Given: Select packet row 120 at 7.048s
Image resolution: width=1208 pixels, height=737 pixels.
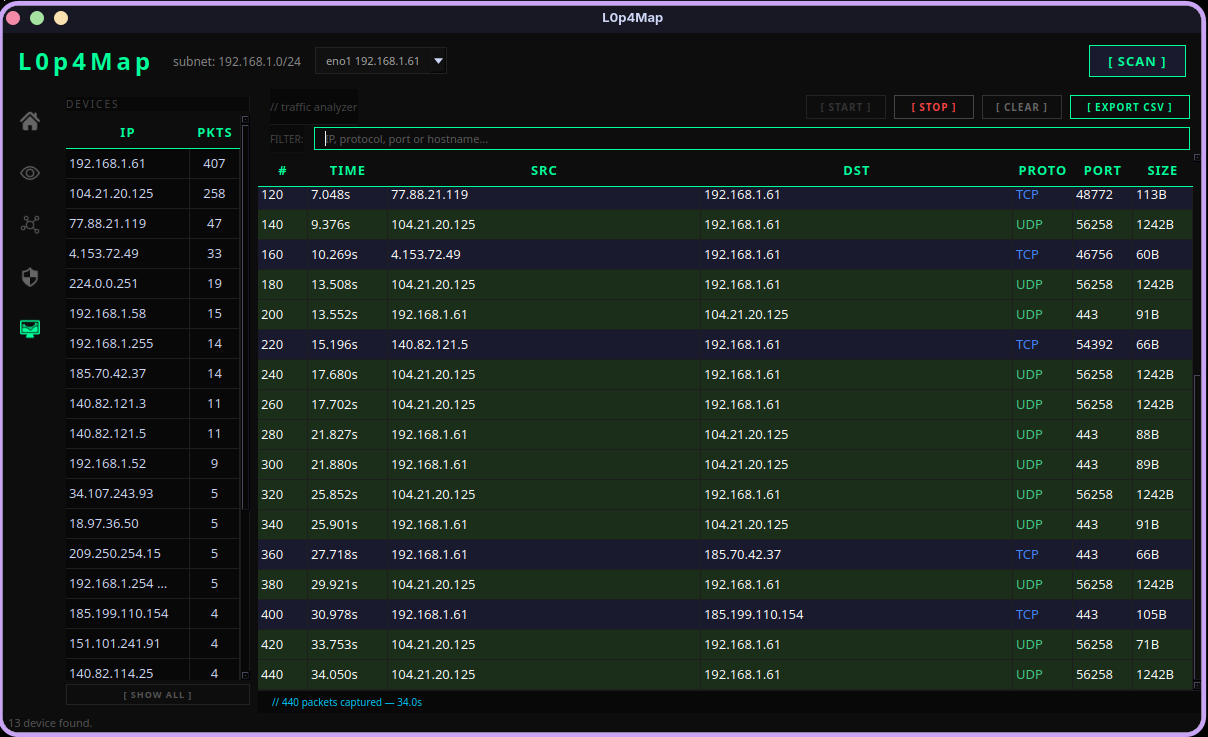Looking at the screenshot, I should click(x=725, y=197).
